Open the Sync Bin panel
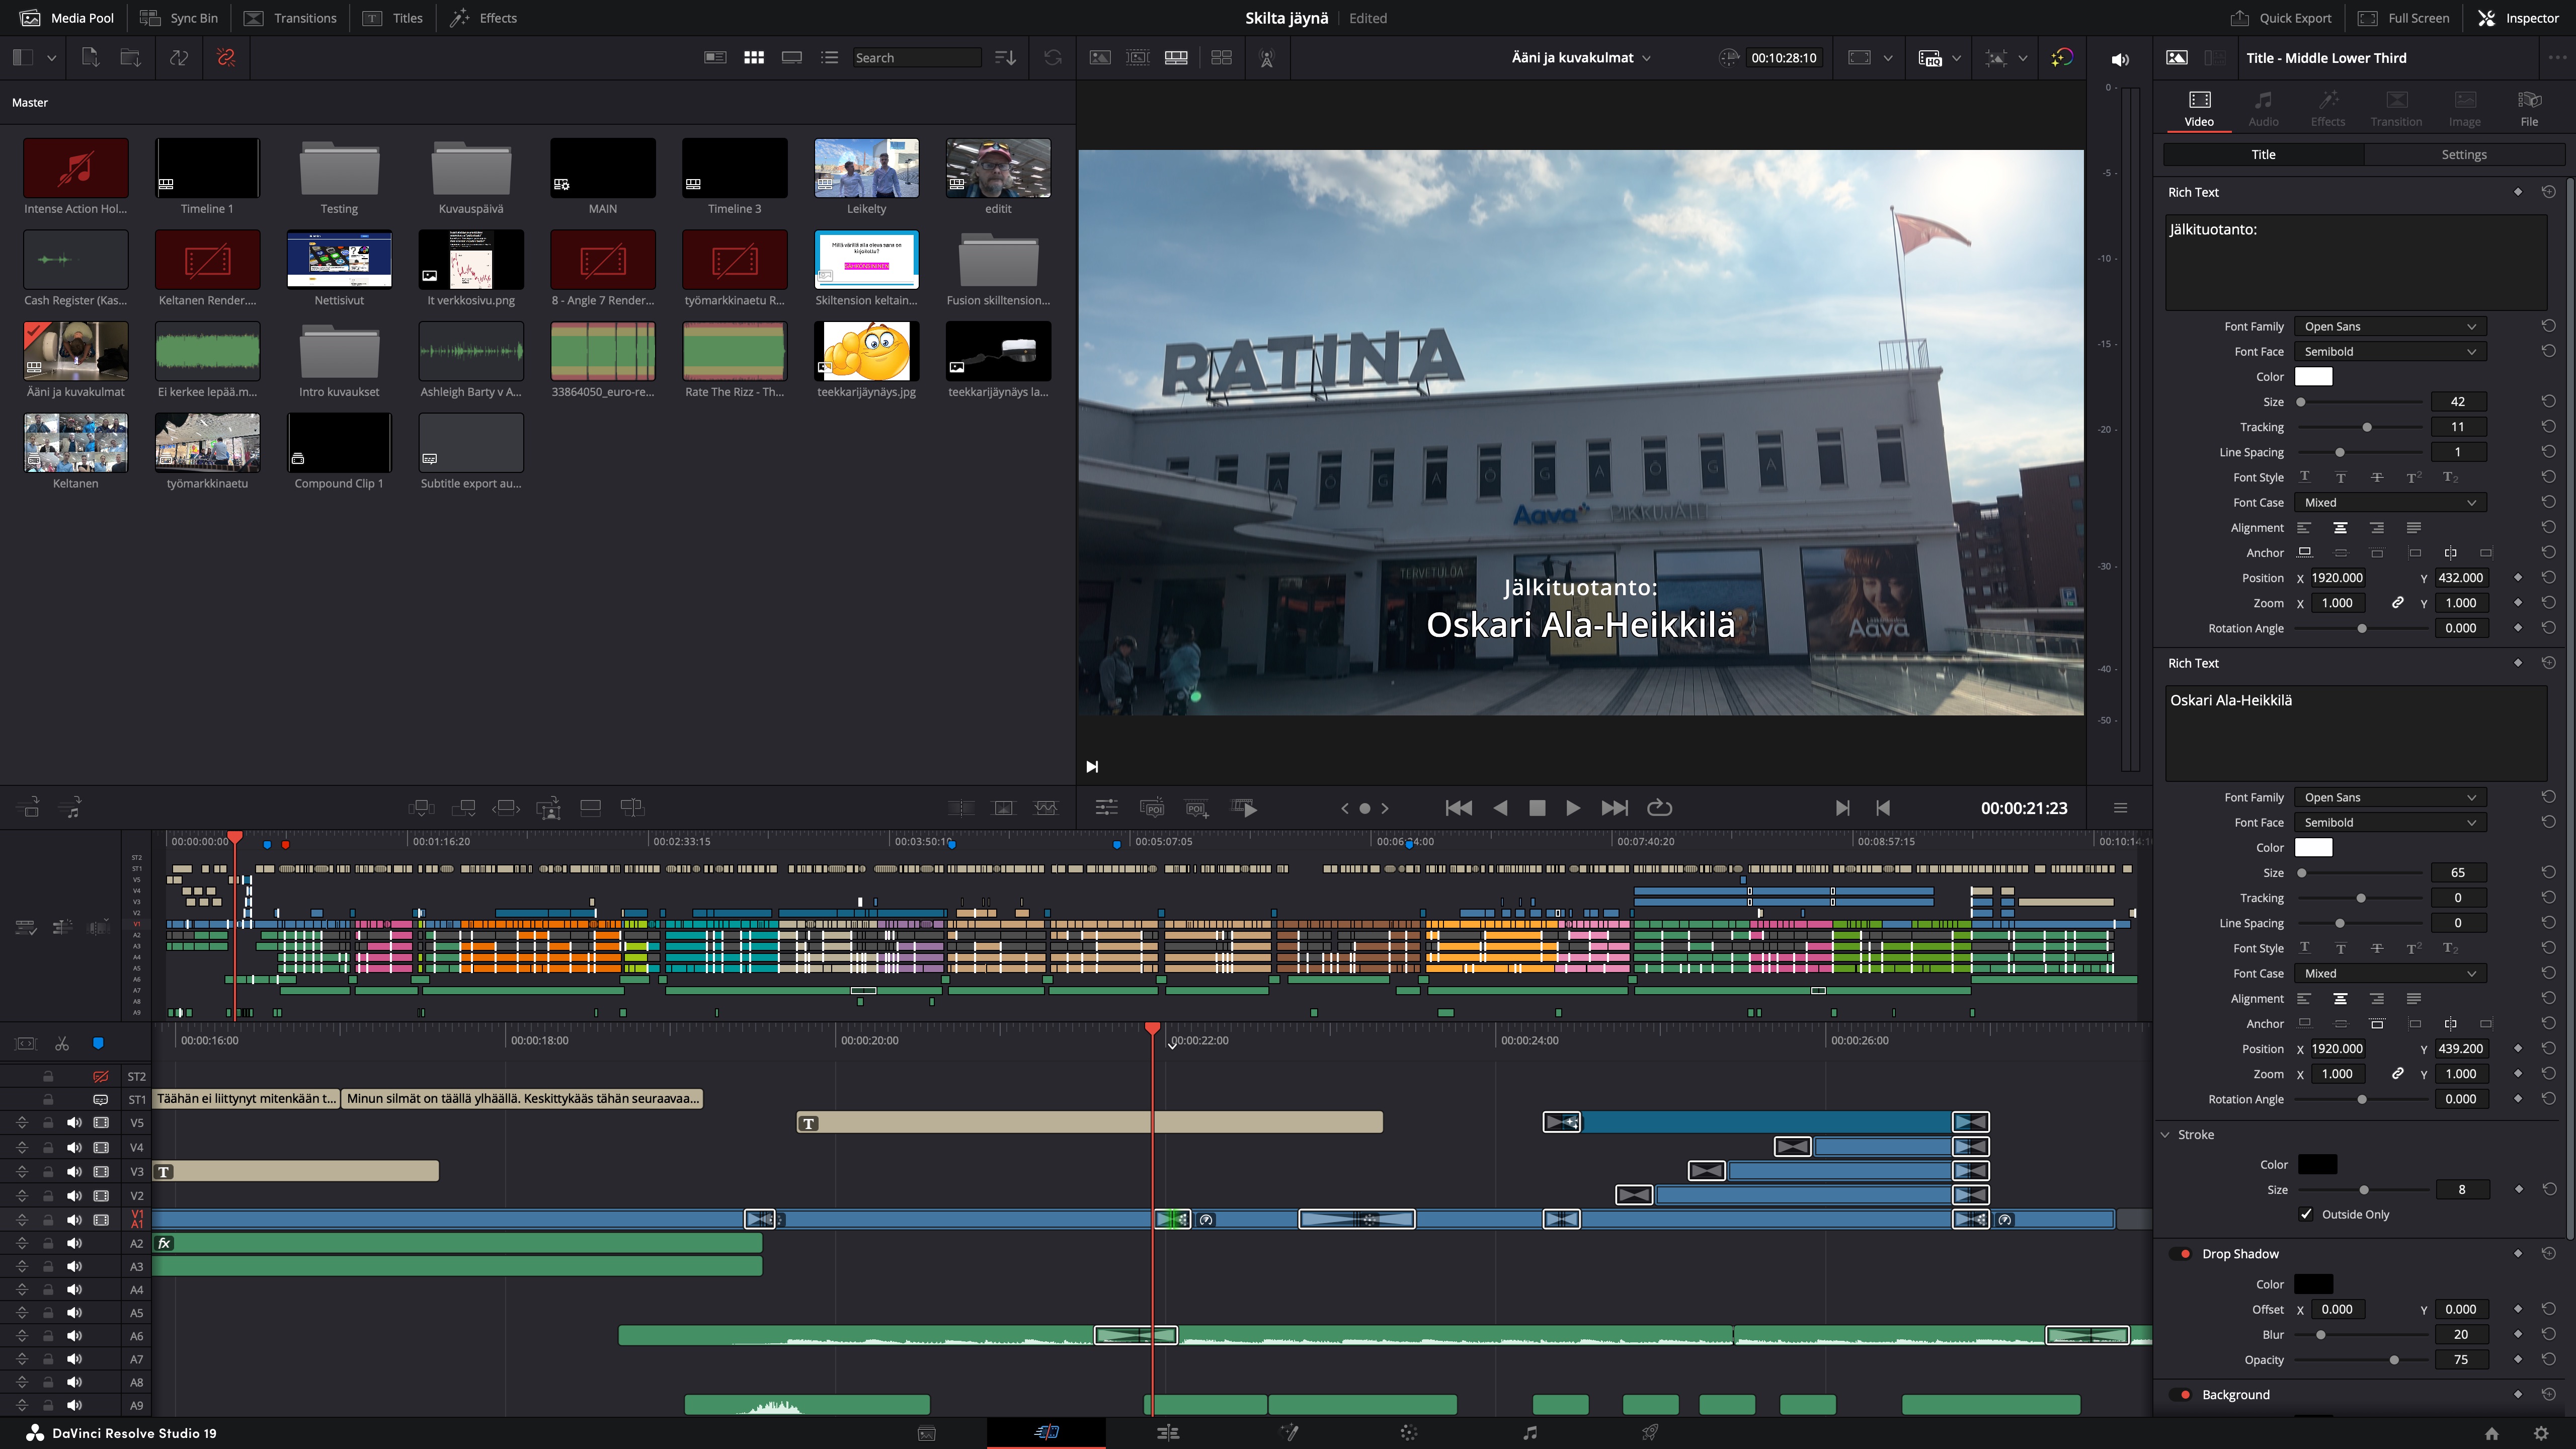This screenshot has width=2576, height=1449. (x=178, y=18)
